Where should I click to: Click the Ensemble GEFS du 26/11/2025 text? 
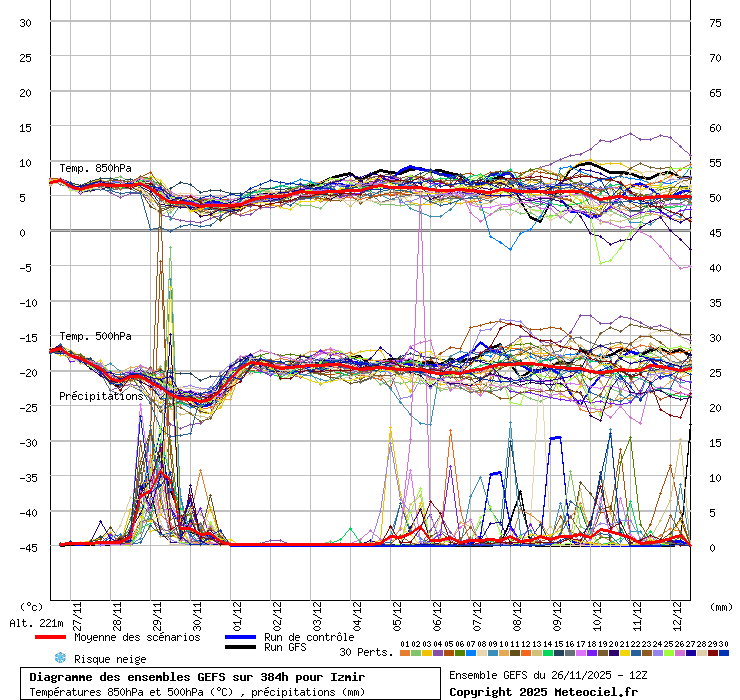(548, 675)
